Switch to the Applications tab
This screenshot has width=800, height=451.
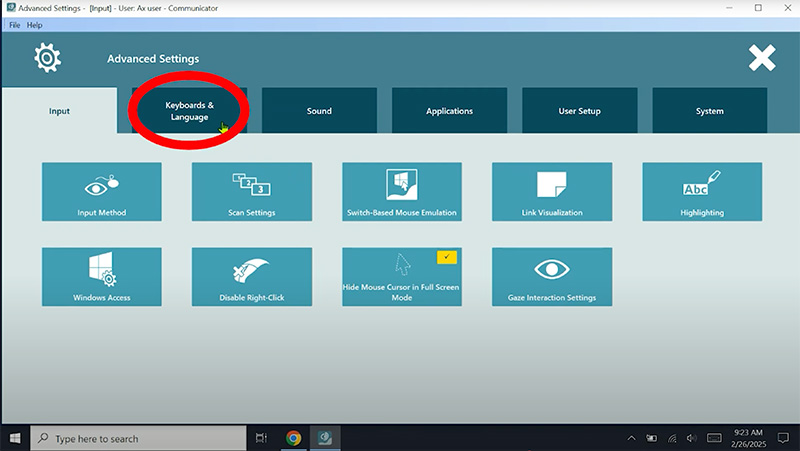449,110
